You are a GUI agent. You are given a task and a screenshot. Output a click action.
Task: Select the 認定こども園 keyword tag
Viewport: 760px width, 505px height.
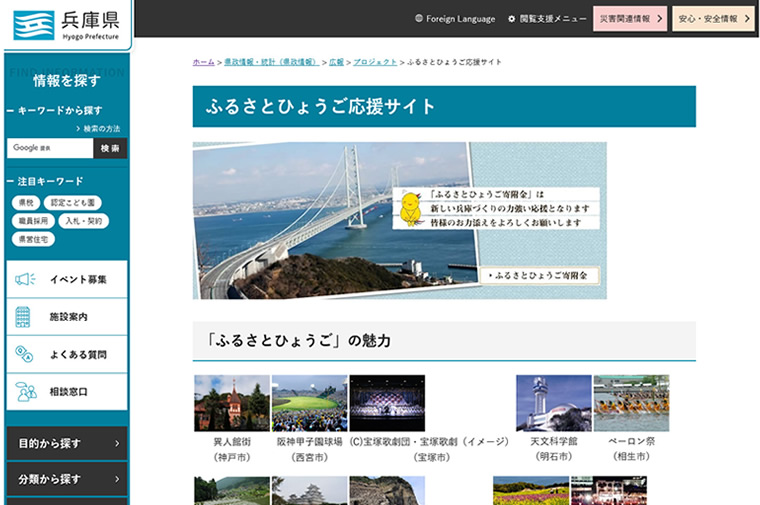coord(73,203)
